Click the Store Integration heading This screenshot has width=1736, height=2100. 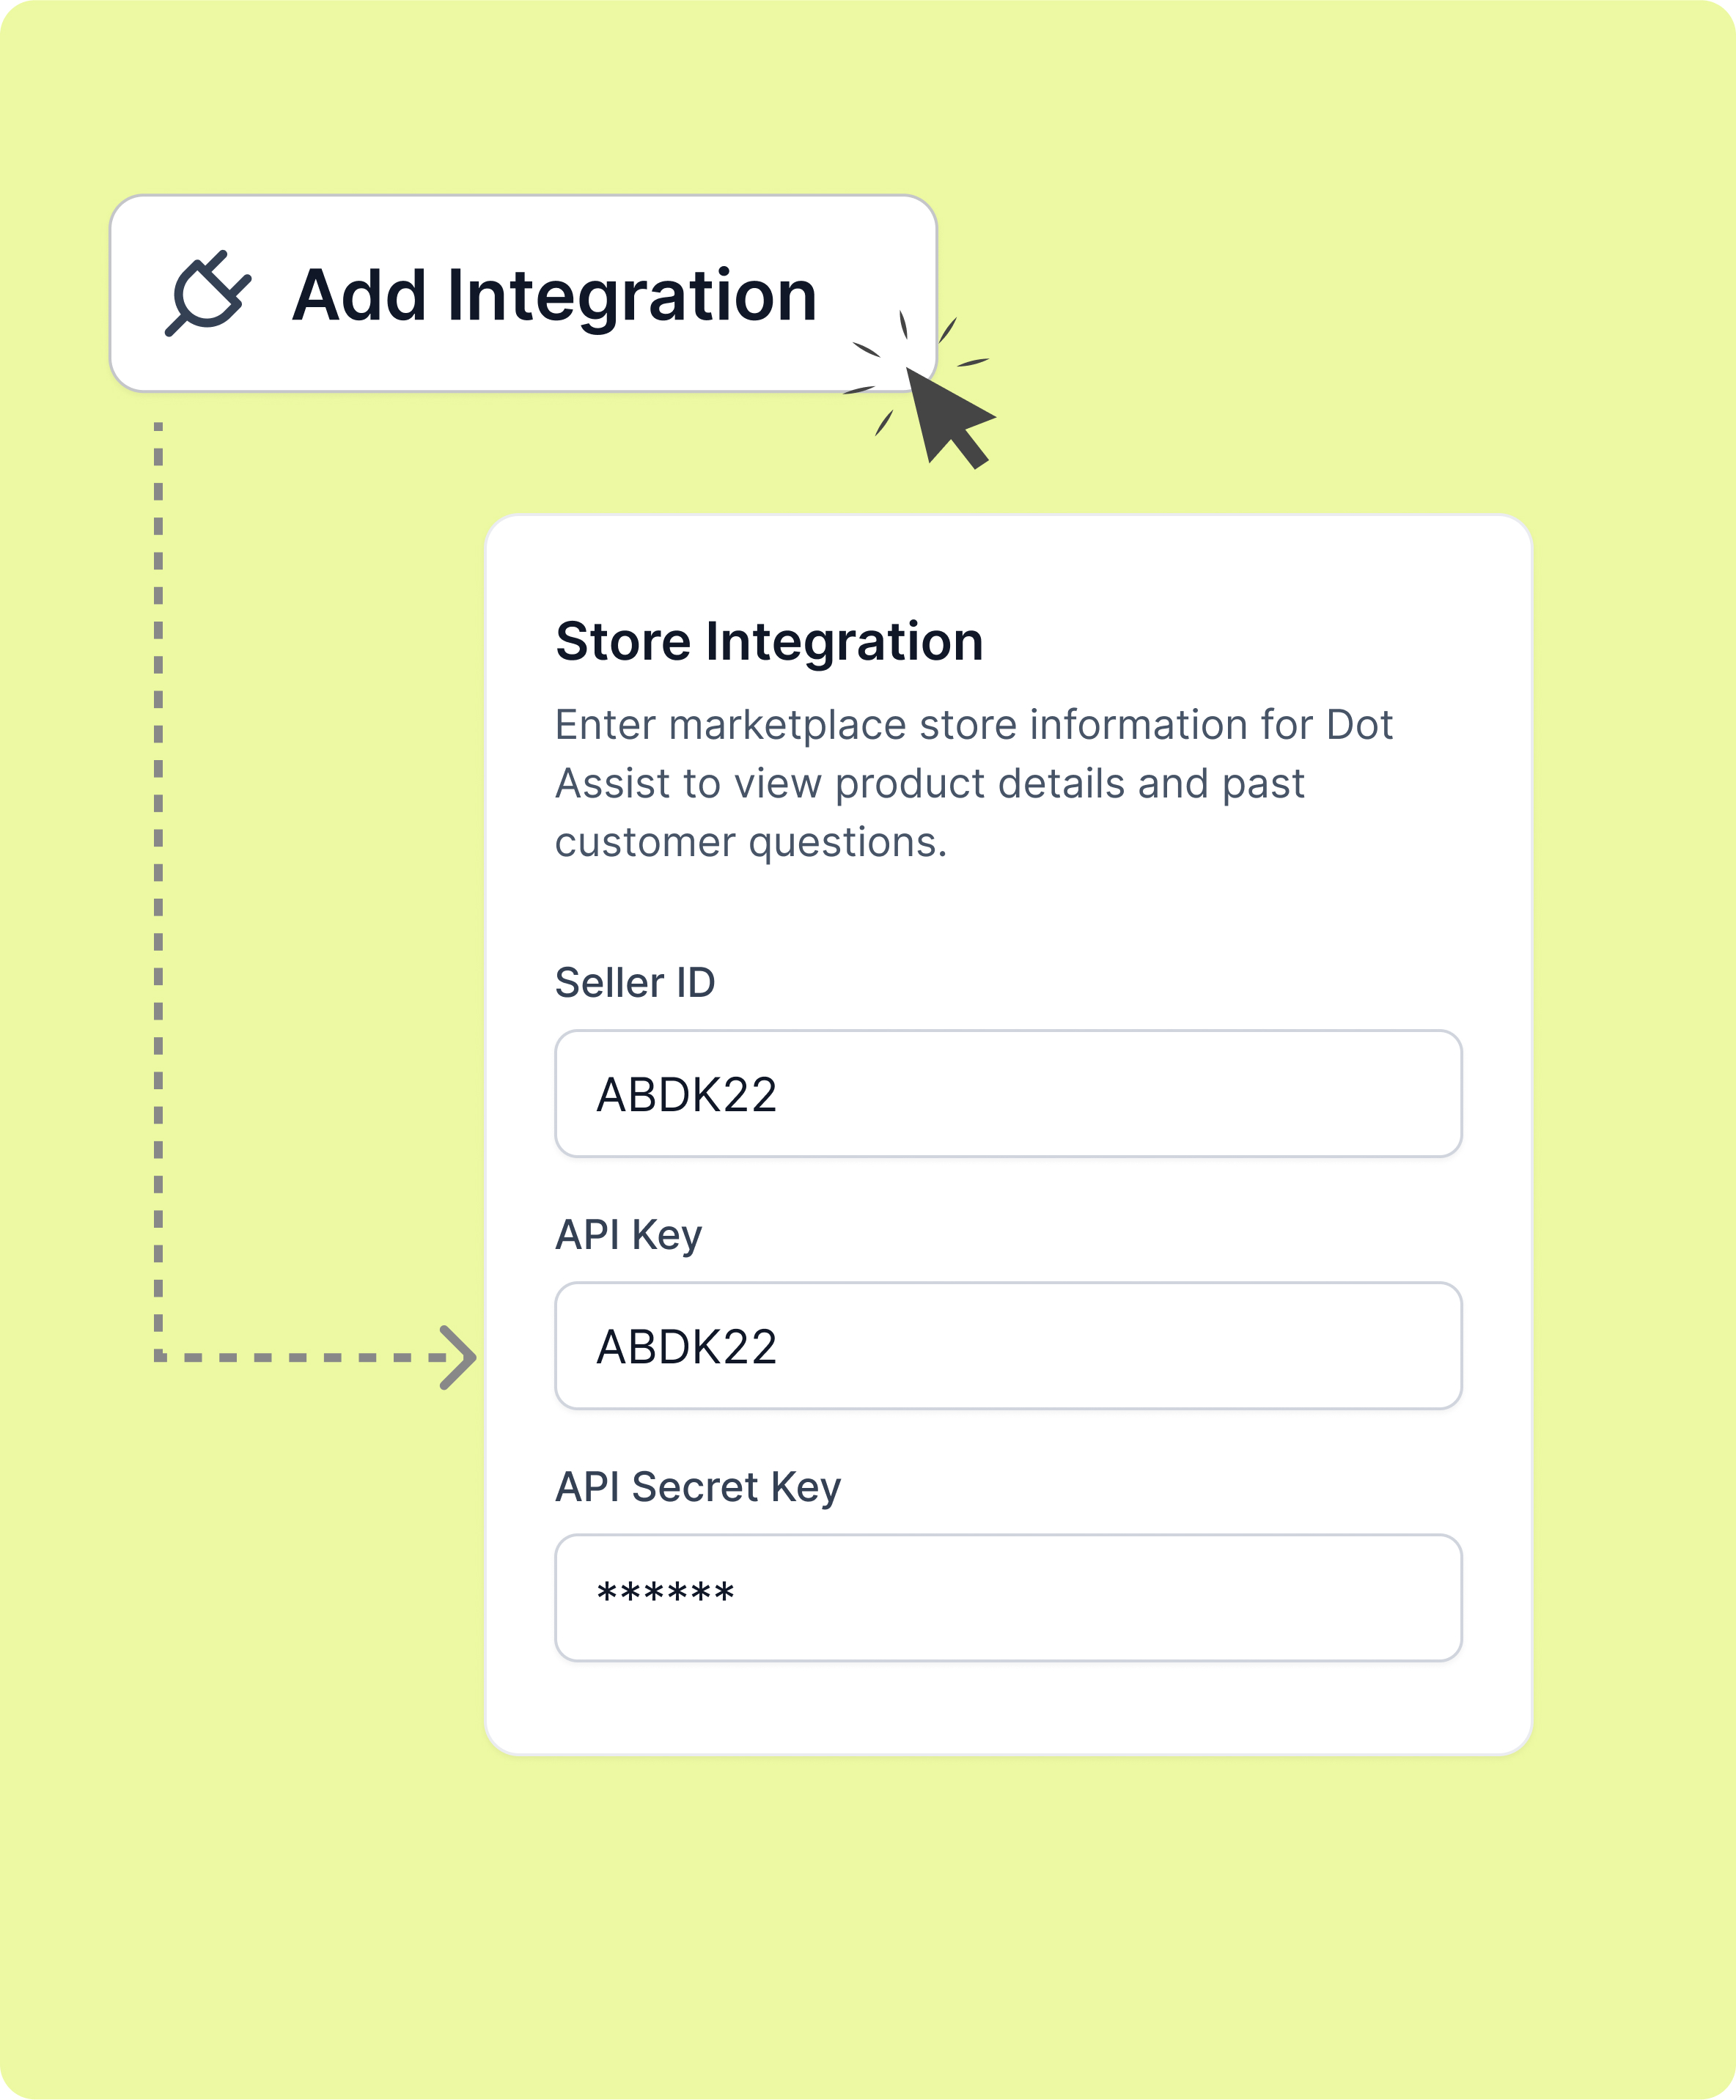pos(769,641)
